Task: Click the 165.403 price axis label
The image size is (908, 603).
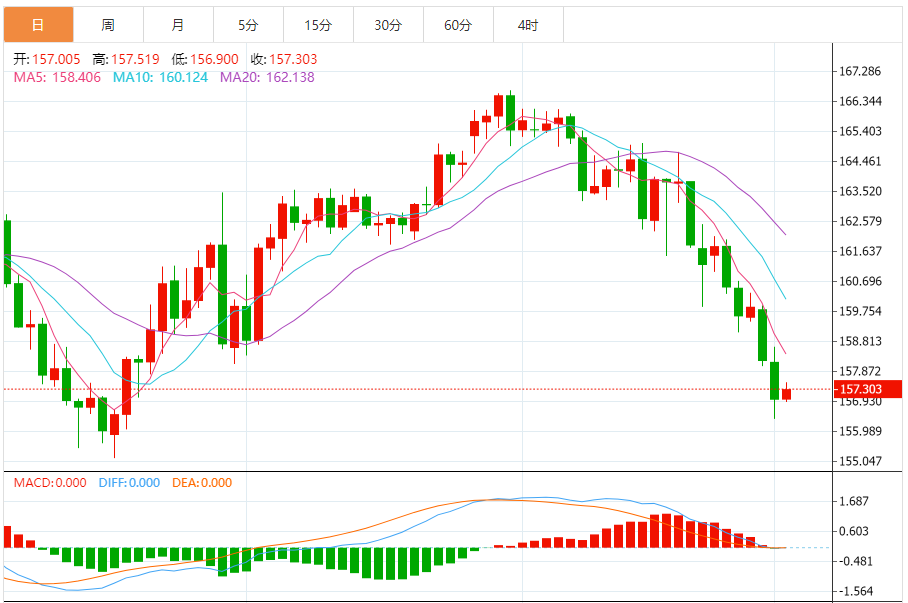Action: click(x=861, y=131)
